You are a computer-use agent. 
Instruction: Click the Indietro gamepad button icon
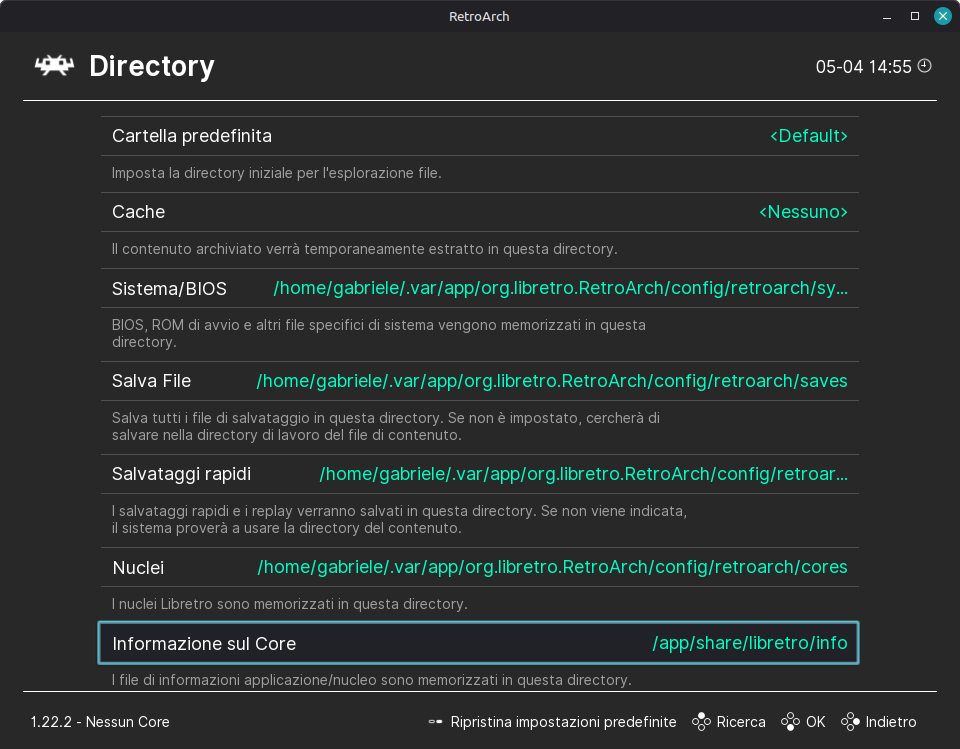[850, 722]
